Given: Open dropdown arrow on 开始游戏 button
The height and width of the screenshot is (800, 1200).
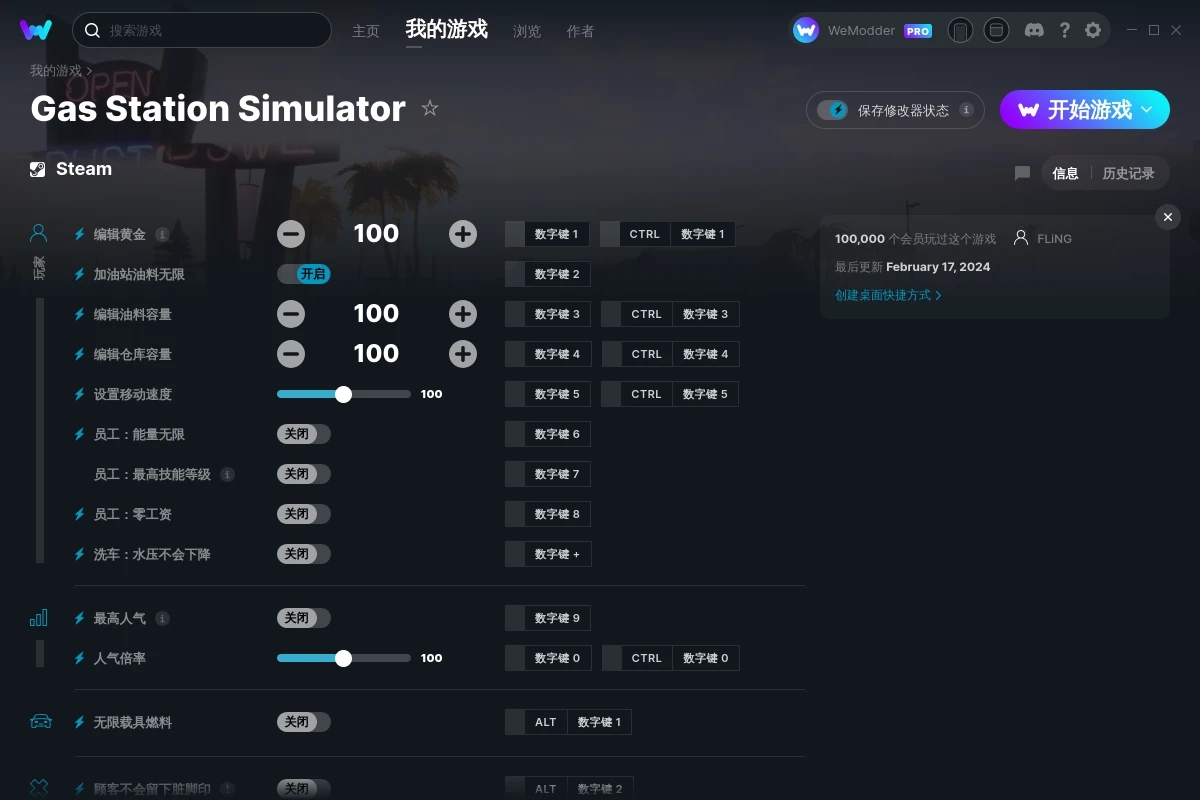Looking at the screenshot, I should coord(1147,109).
